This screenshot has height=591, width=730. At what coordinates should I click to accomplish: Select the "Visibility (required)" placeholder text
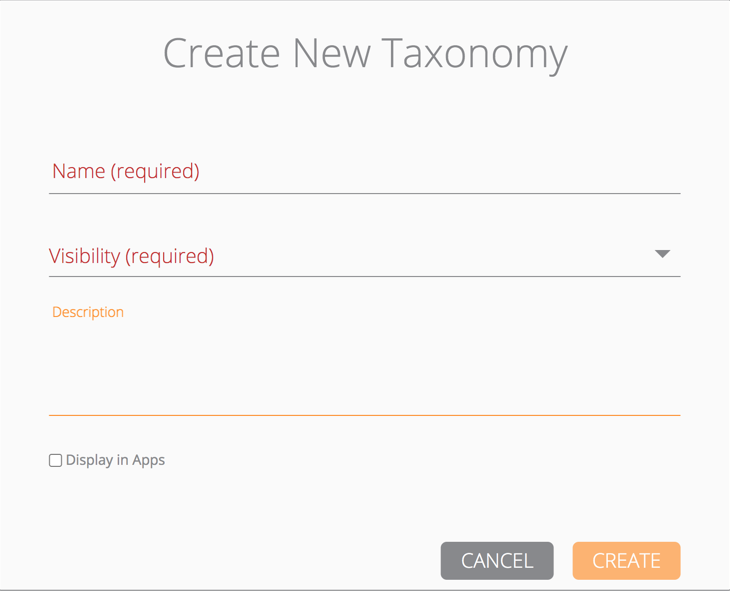click(x=131, y=256)
